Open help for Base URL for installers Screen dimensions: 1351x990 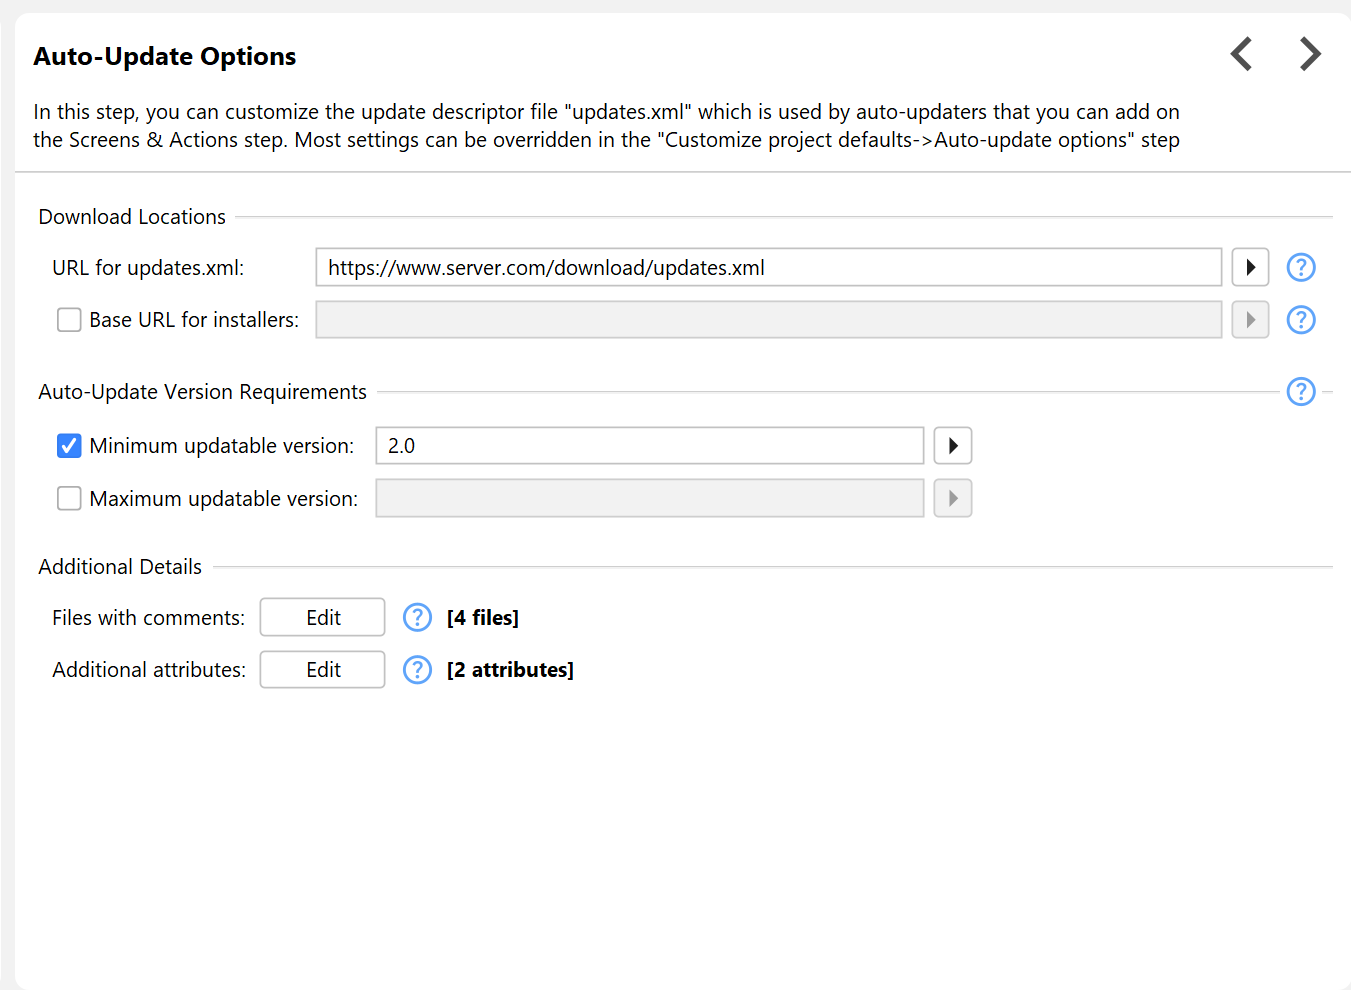(x=1300, y=320)
